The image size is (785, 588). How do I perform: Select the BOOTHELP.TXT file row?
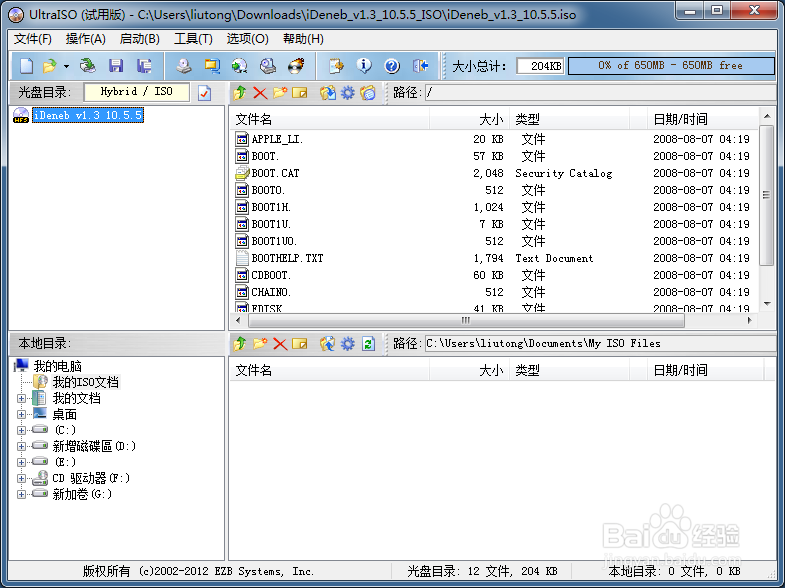click(493, 258)
